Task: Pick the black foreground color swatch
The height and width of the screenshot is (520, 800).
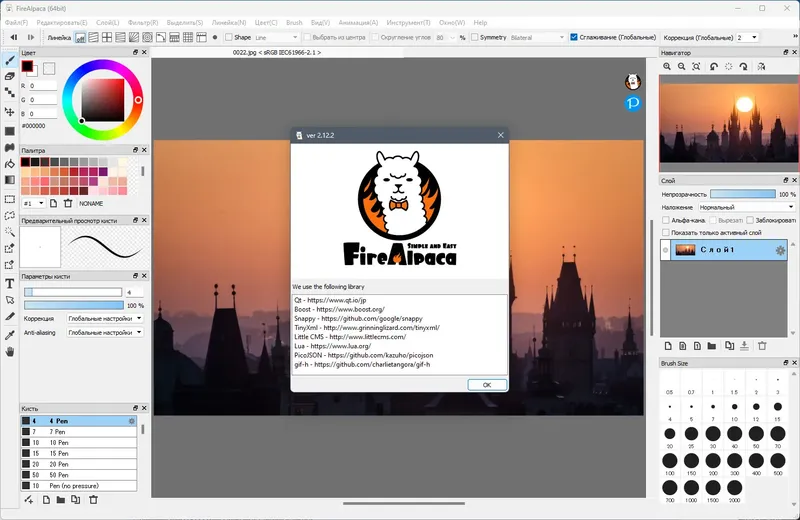Action: [x=27, y=66]
